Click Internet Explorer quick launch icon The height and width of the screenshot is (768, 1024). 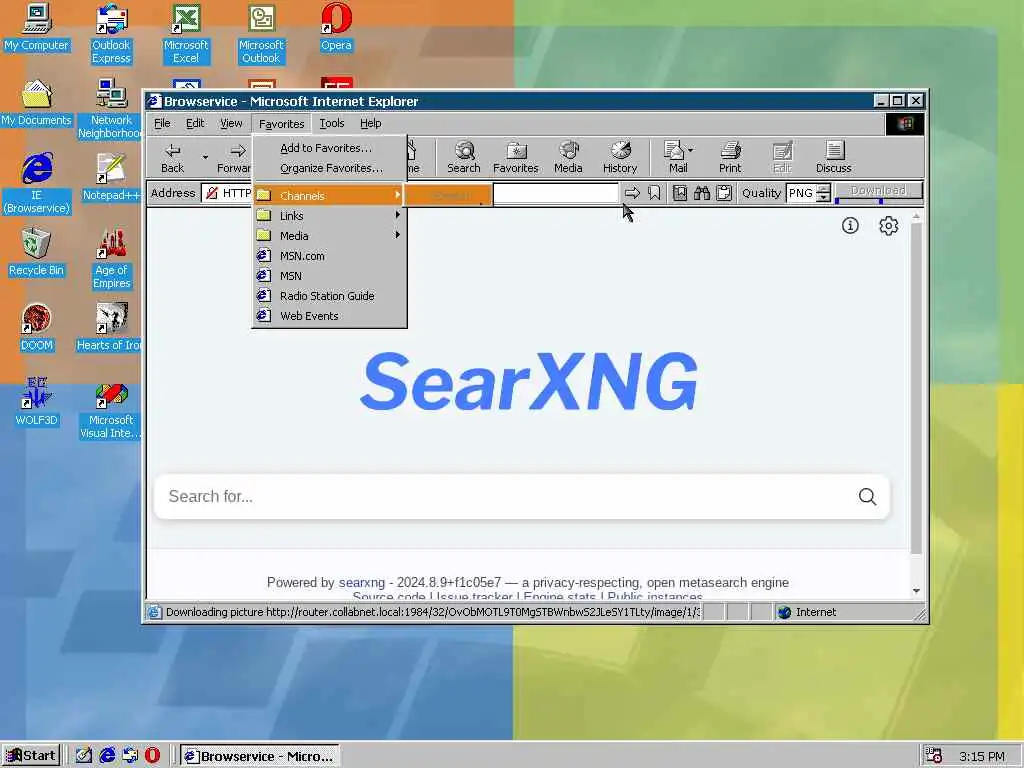[x=107, y=756]
